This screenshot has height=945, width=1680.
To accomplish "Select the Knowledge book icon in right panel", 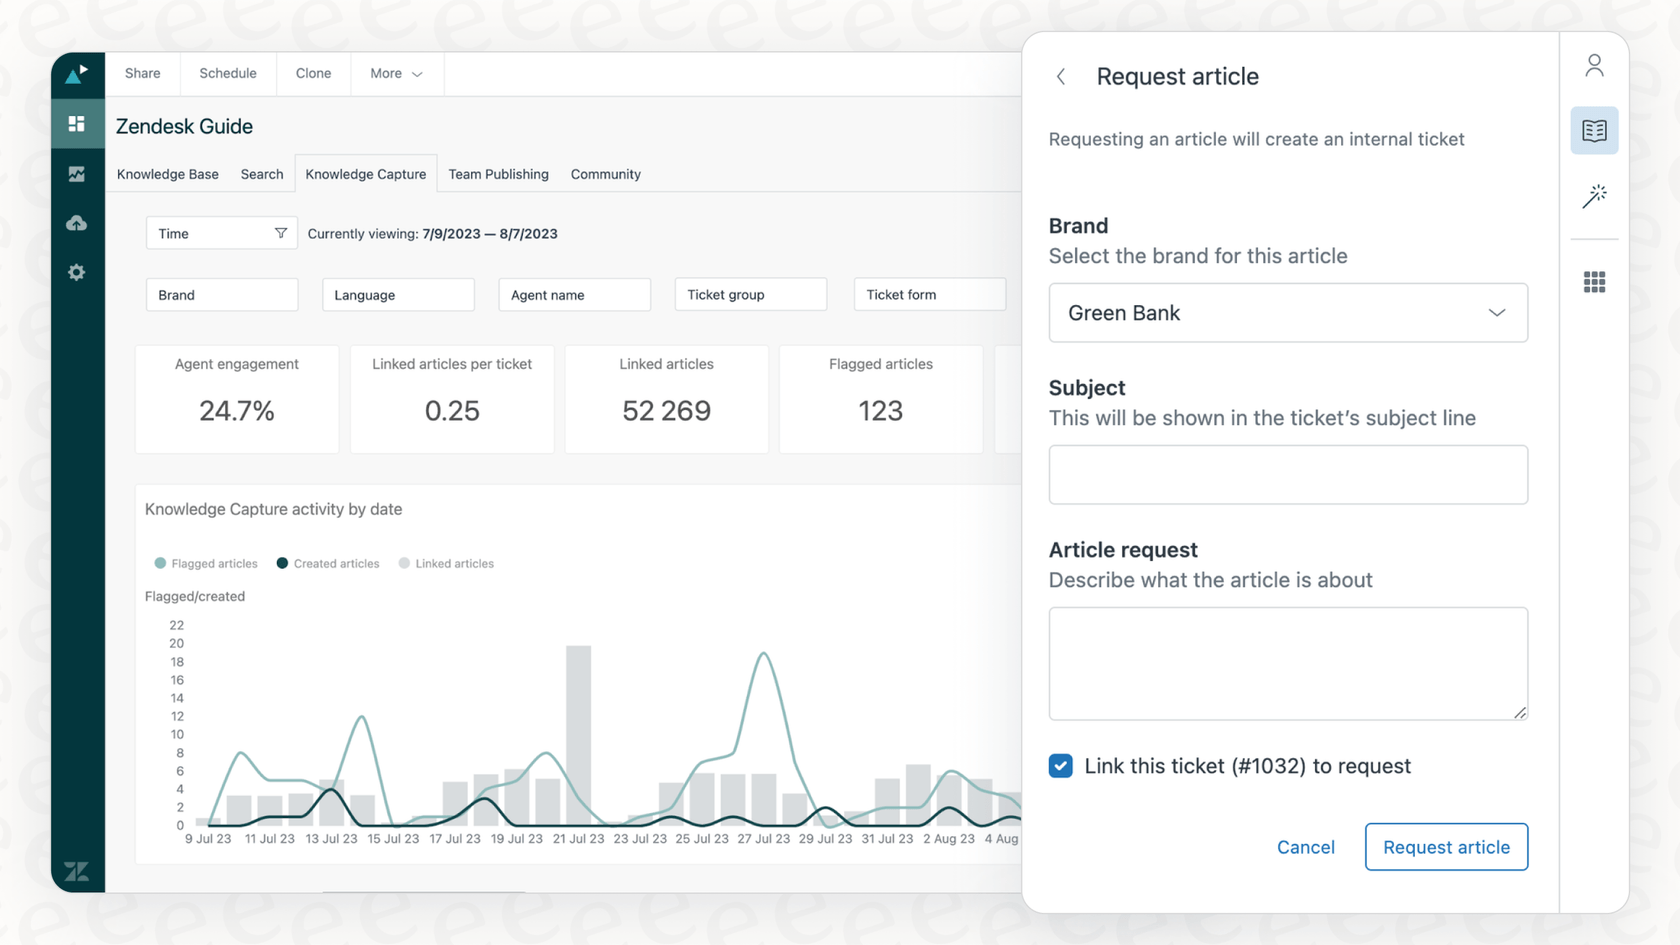I will click(x=1594, y=130).
